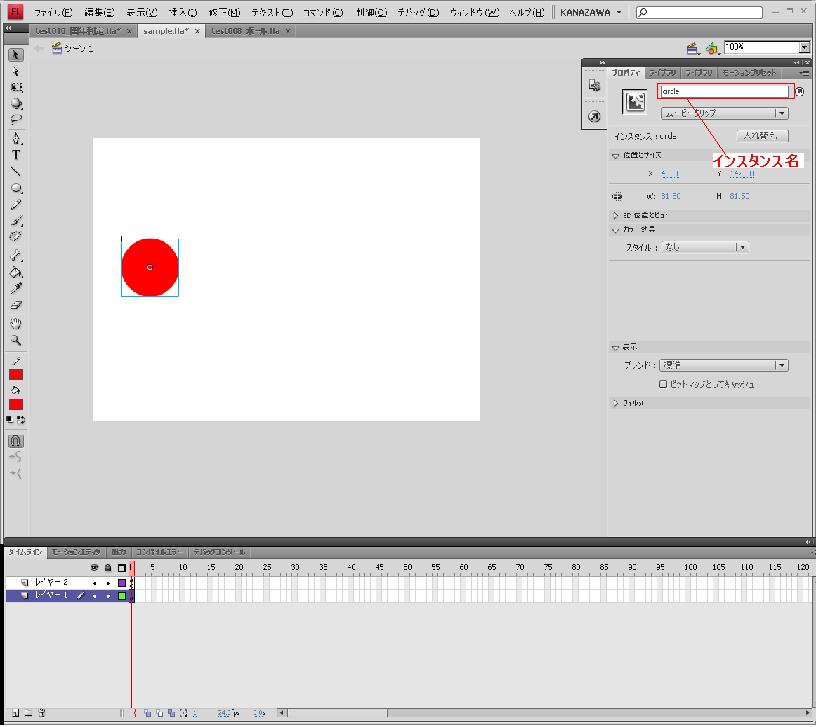Select the Deco tool
Screen dimensions: 818x727
point(16,237)
